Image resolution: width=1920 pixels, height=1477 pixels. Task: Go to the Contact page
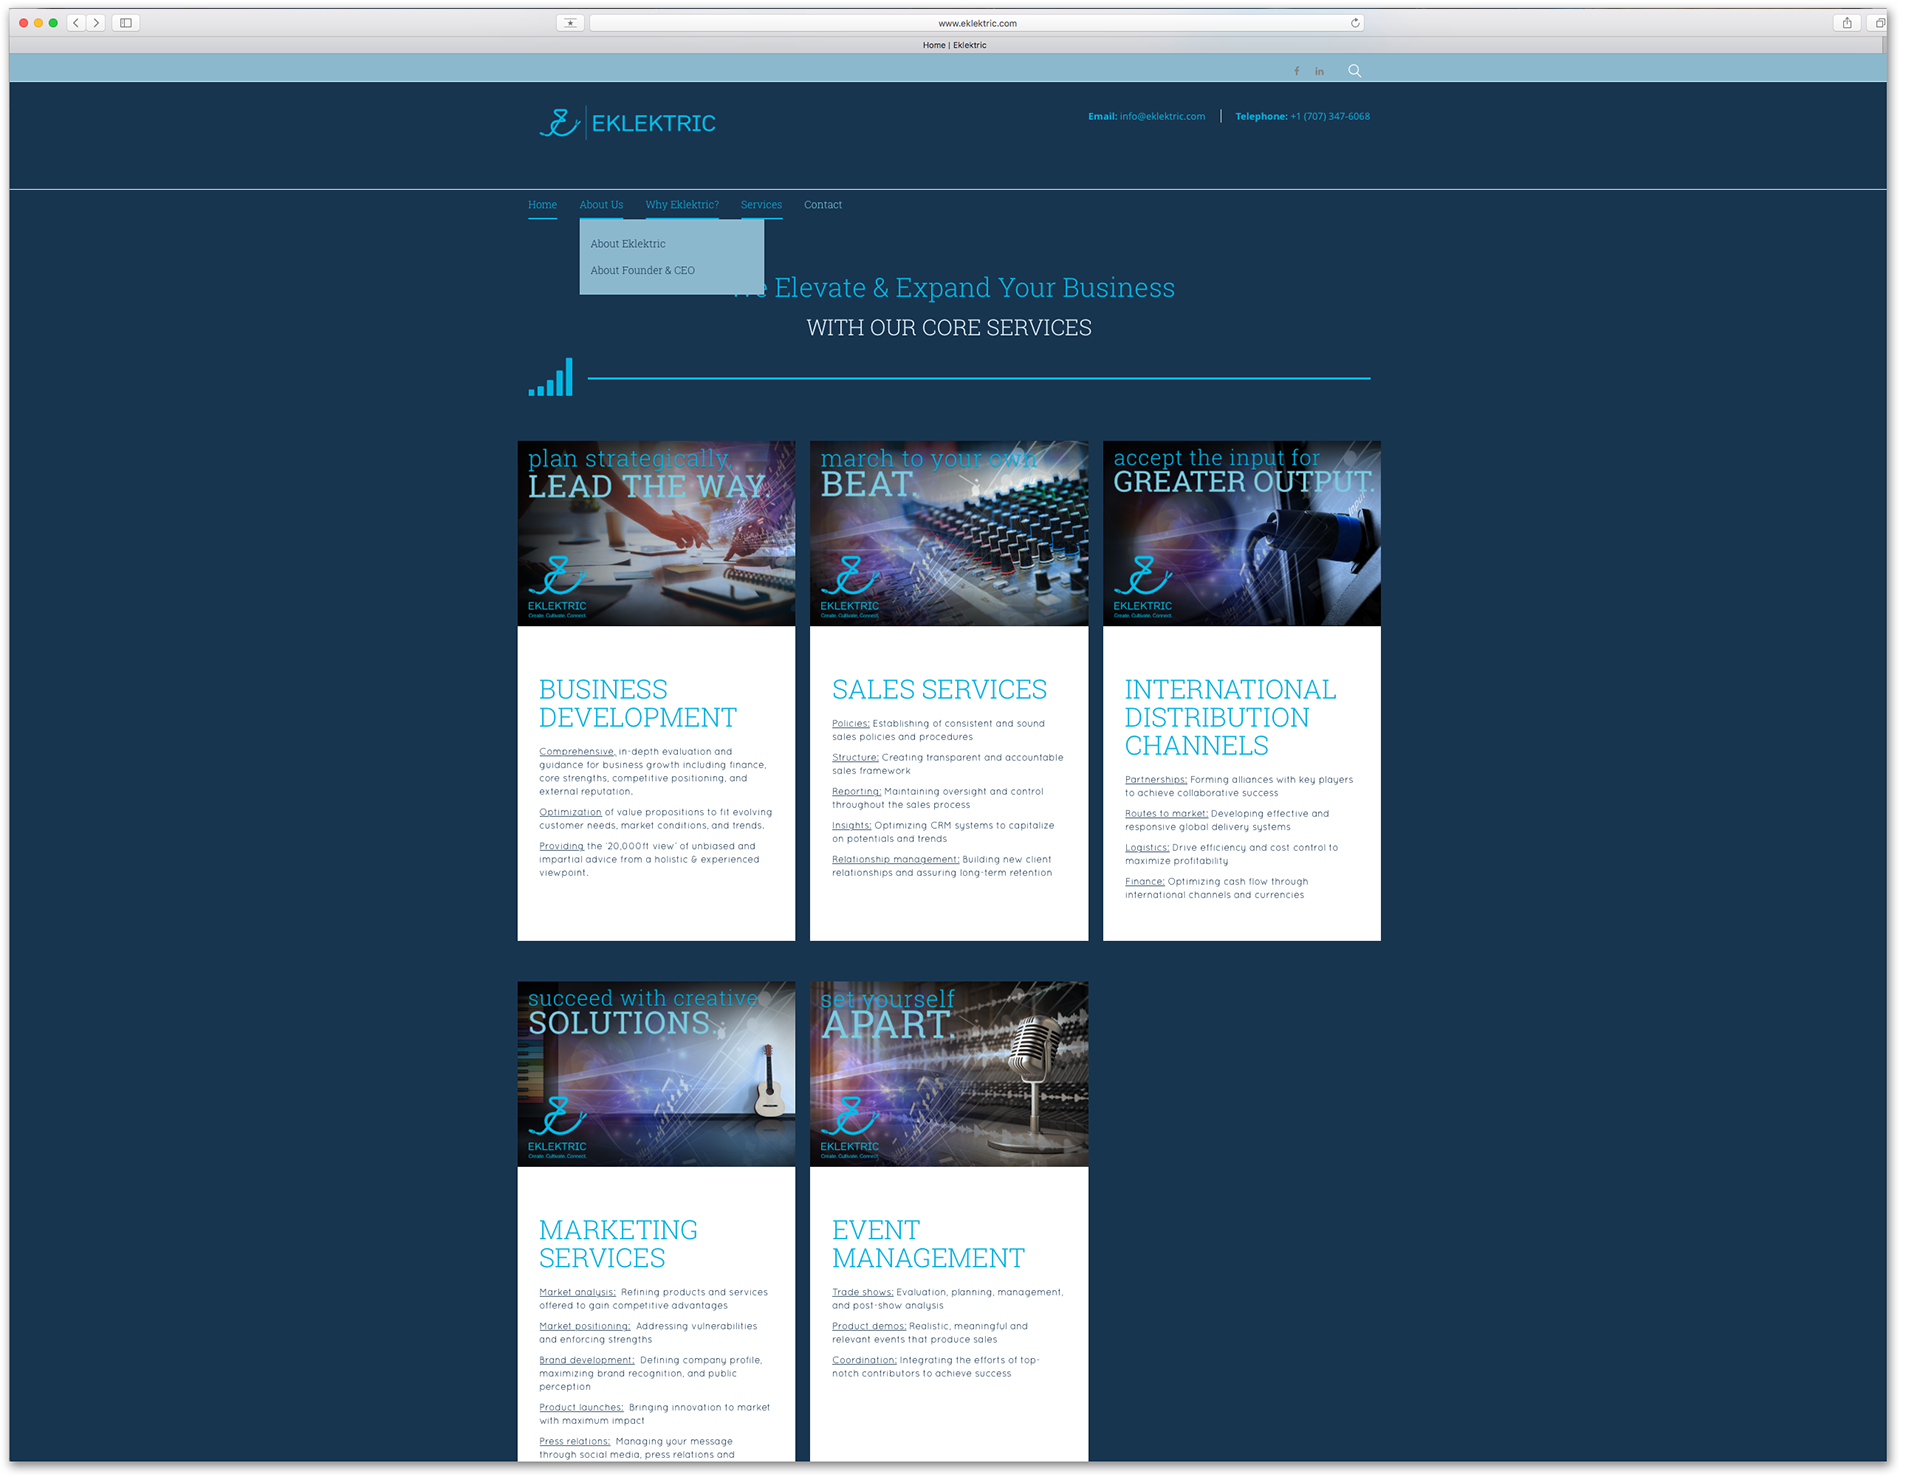[x=822, y=205]
